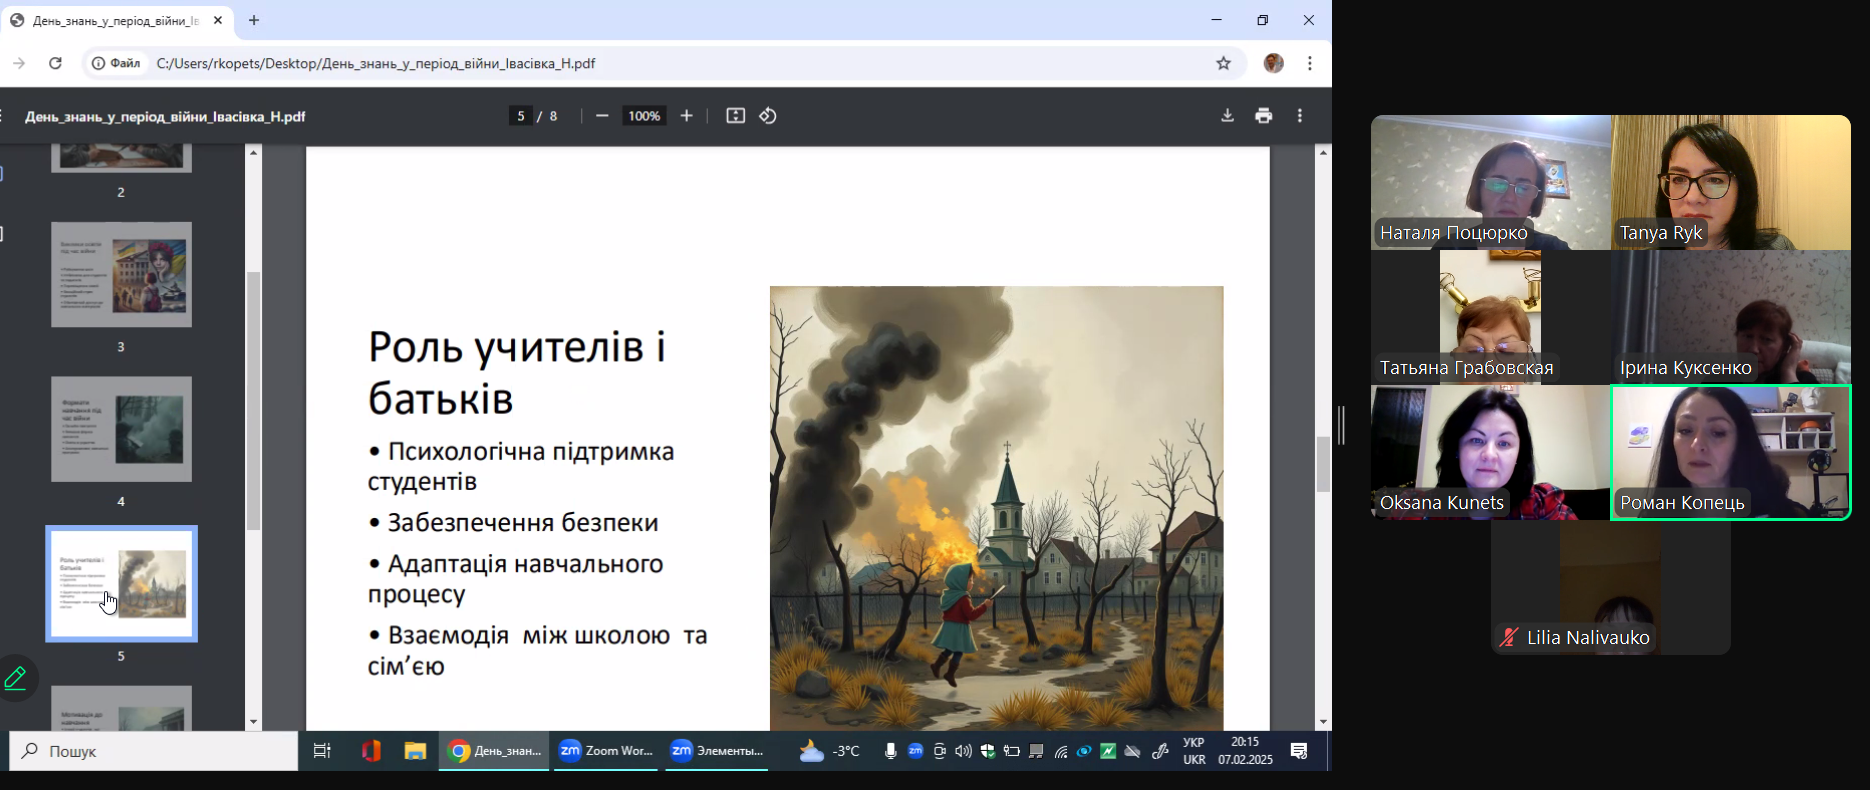This screenshot has height=790, width=1870.
Task: Select Татьяна Грабовская video tile
Action: (1491, 317)
